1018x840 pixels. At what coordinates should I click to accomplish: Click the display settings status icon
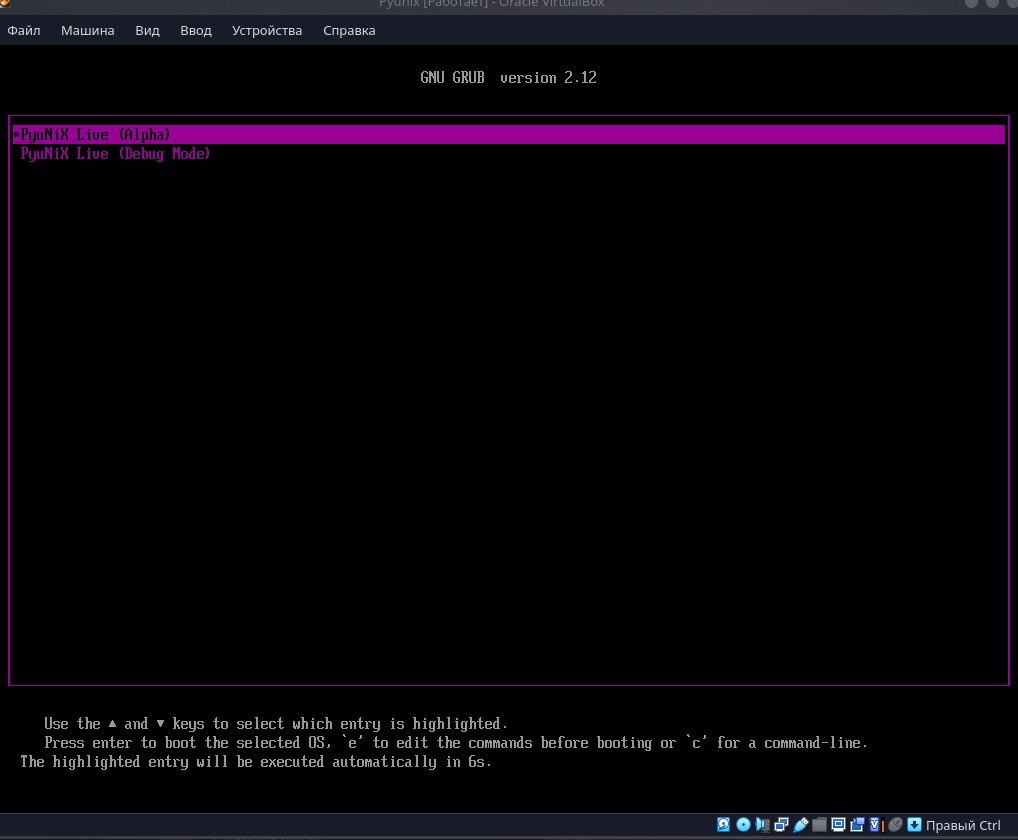click(x=838, y=824)
